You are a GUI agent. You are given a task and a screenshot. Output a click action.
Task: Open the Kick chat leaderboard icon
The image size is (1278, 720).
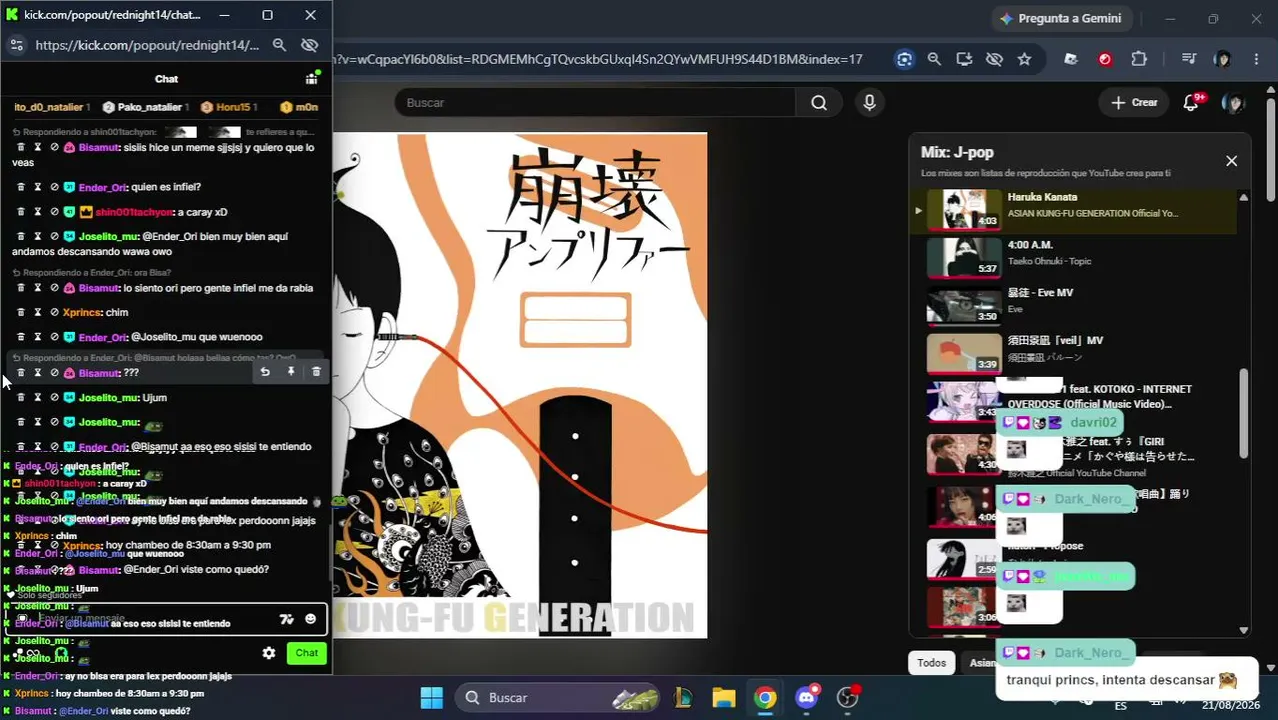coord(312,78)
